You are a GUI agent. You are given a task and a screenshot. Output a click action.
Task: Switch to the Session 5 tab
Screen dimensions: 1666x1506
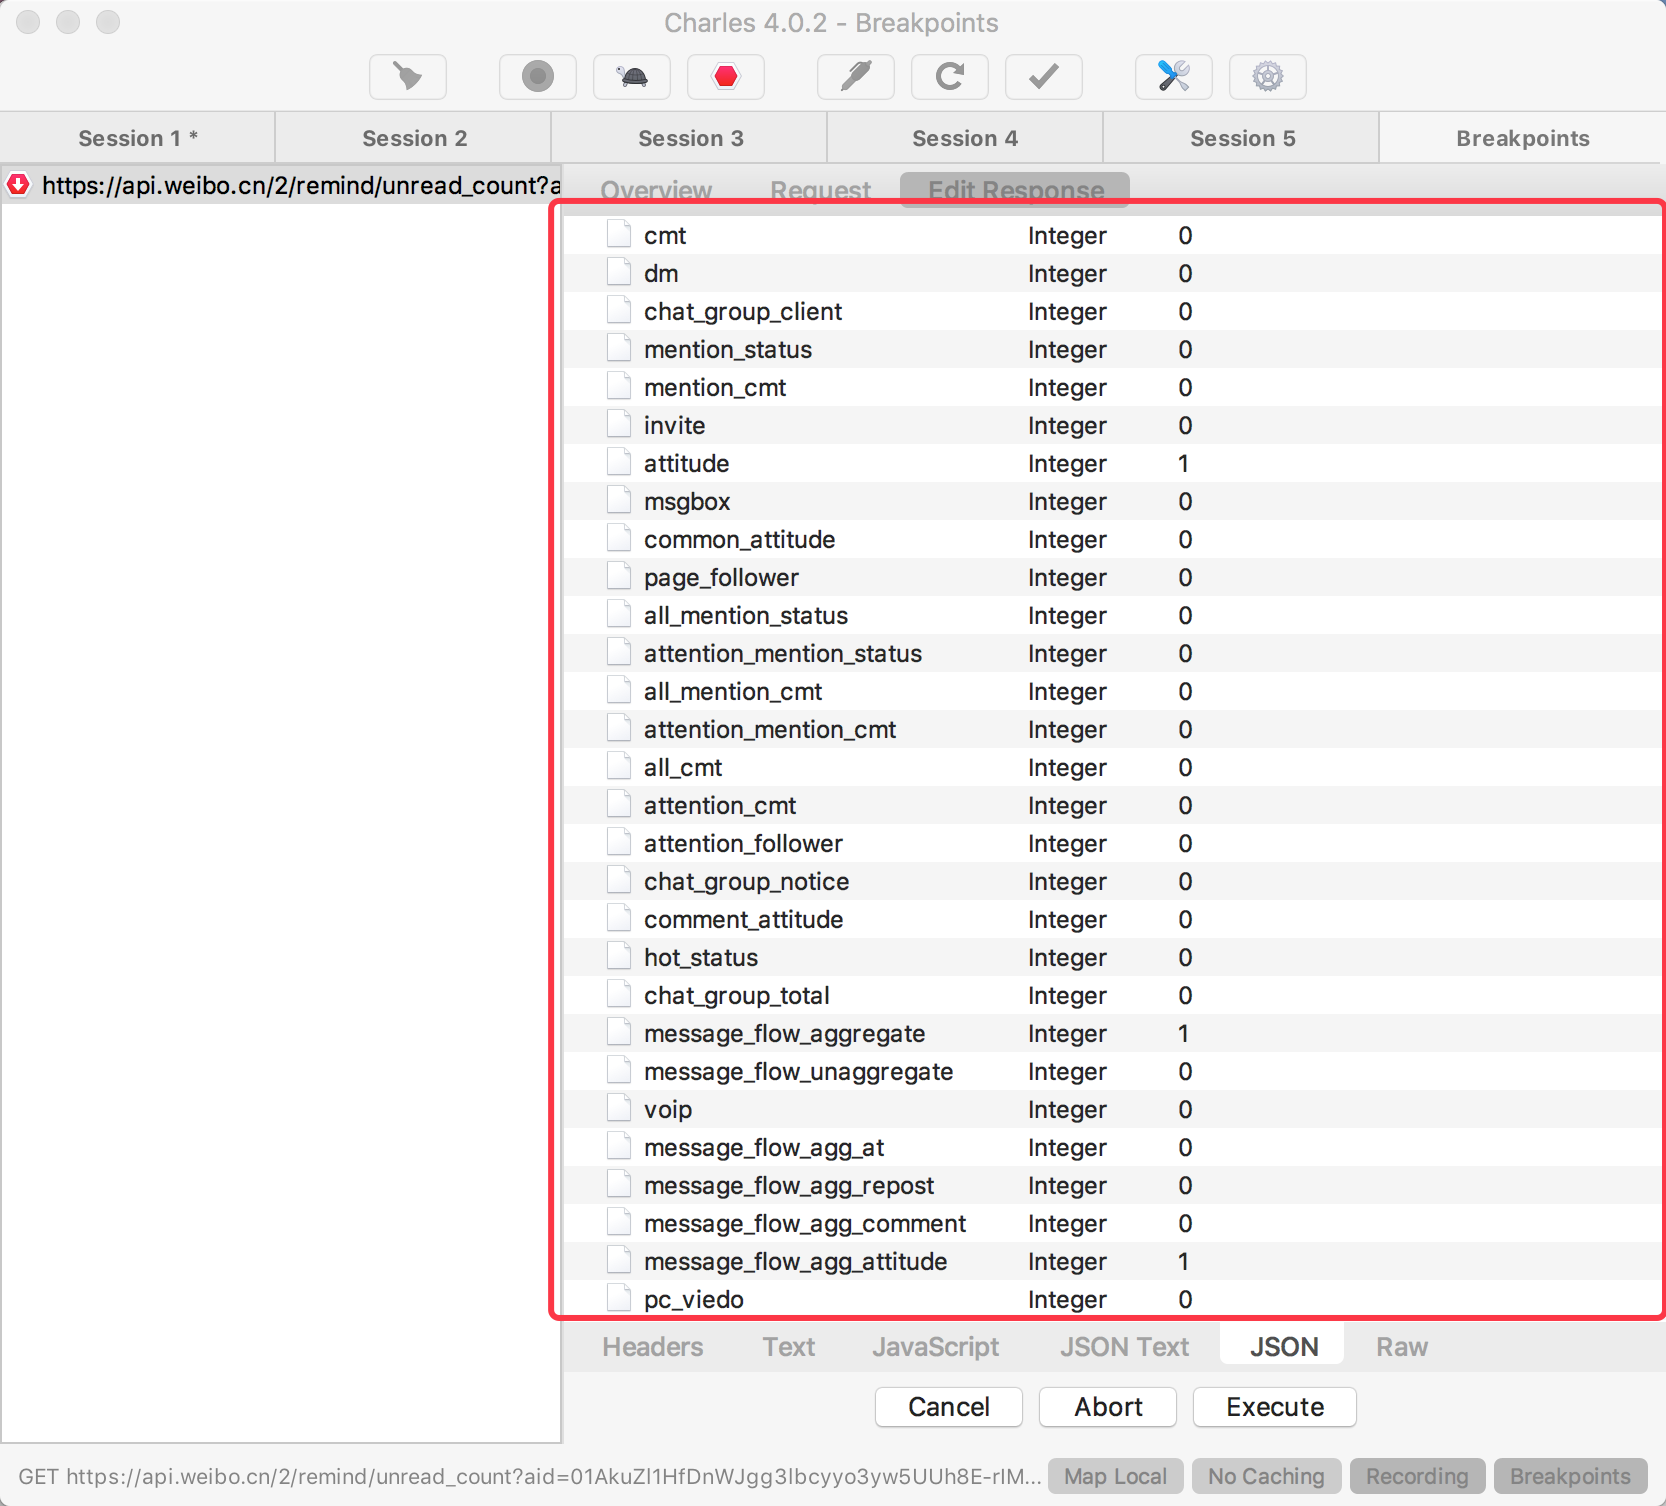coord(1242,138)
